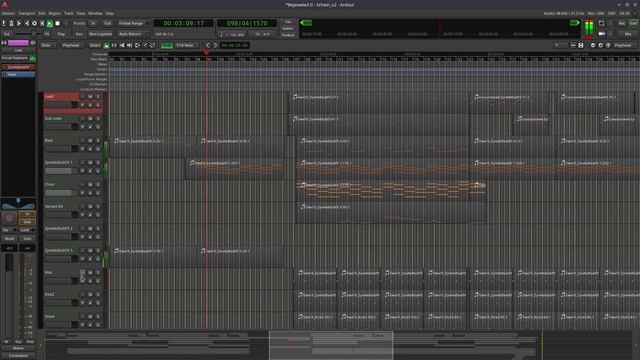Open the zoom focus Playhead dropdown

pyautogui.click(x=624, y=45)
